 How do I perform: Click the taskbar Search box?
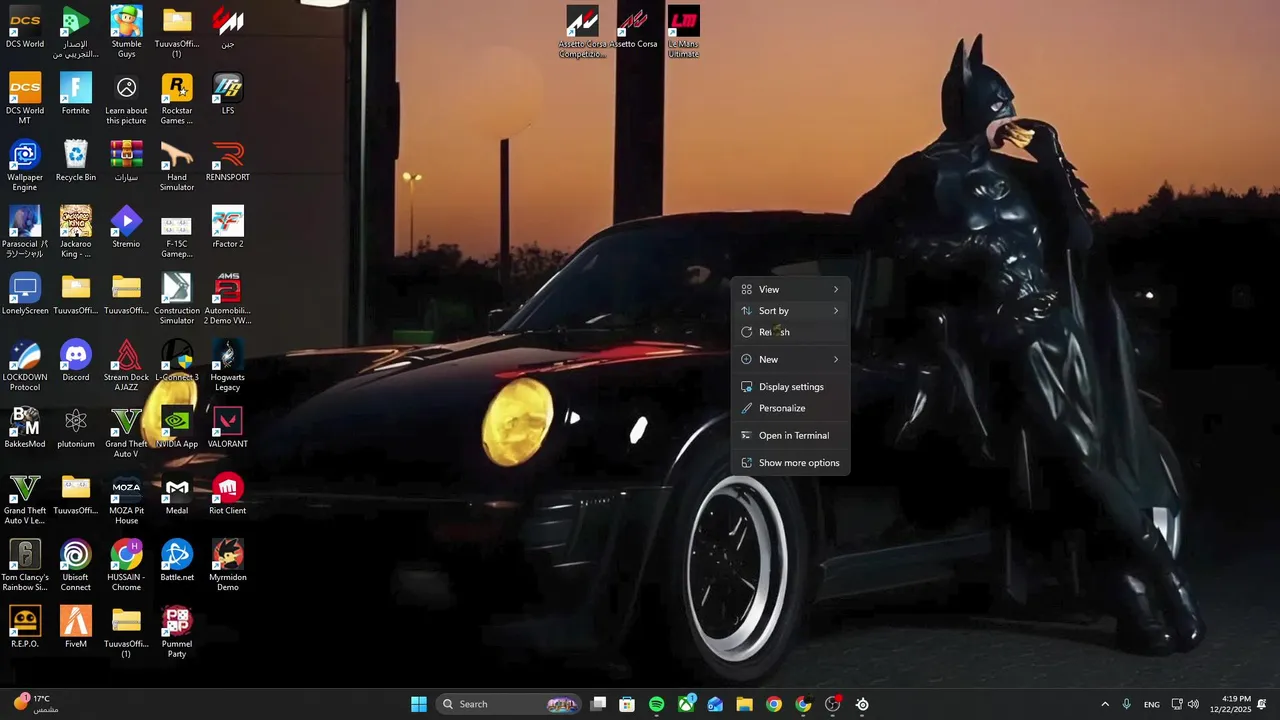coord(509,704)
